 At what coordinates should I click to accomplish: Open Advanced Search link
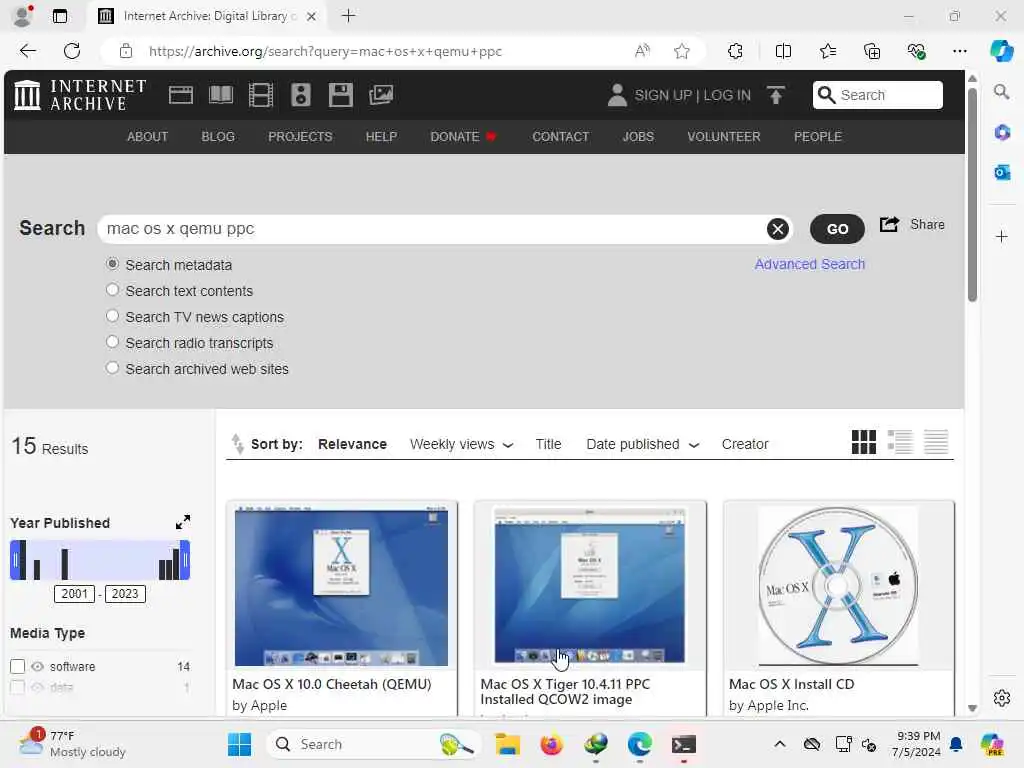pos(809,264)
